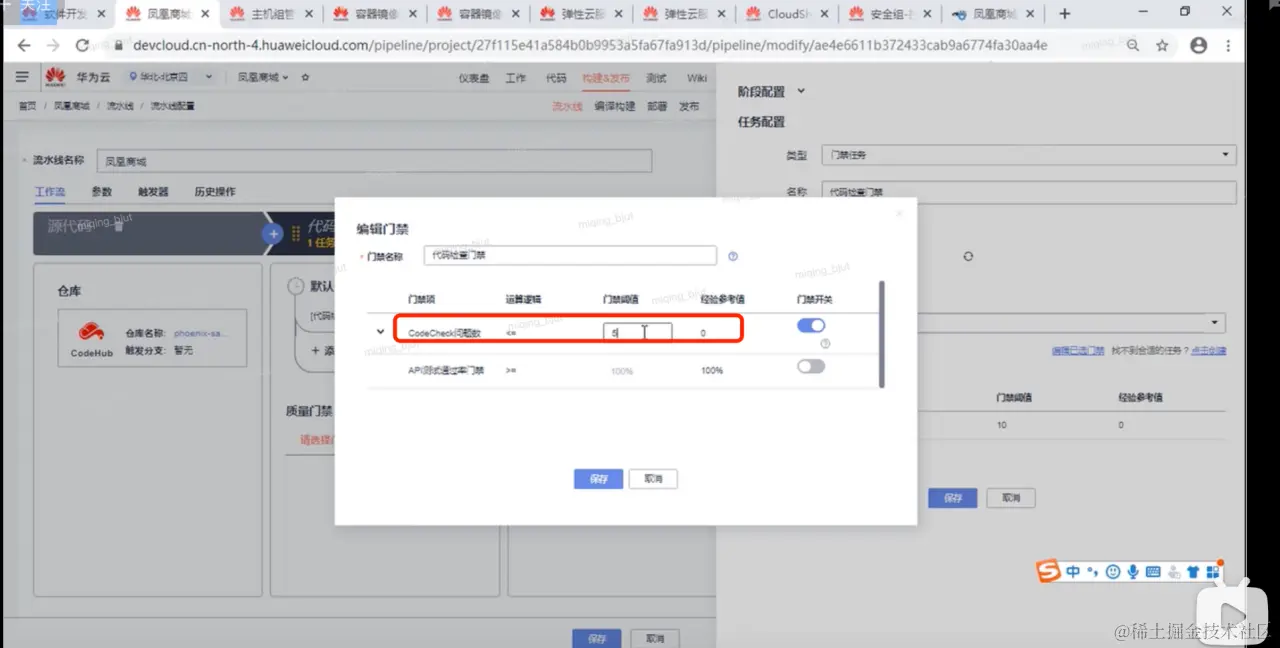The width and height of the screenshot is (1280, 648).
Task: Select the 部署 sub-navigation tab
Action: (x=657, y=106)
